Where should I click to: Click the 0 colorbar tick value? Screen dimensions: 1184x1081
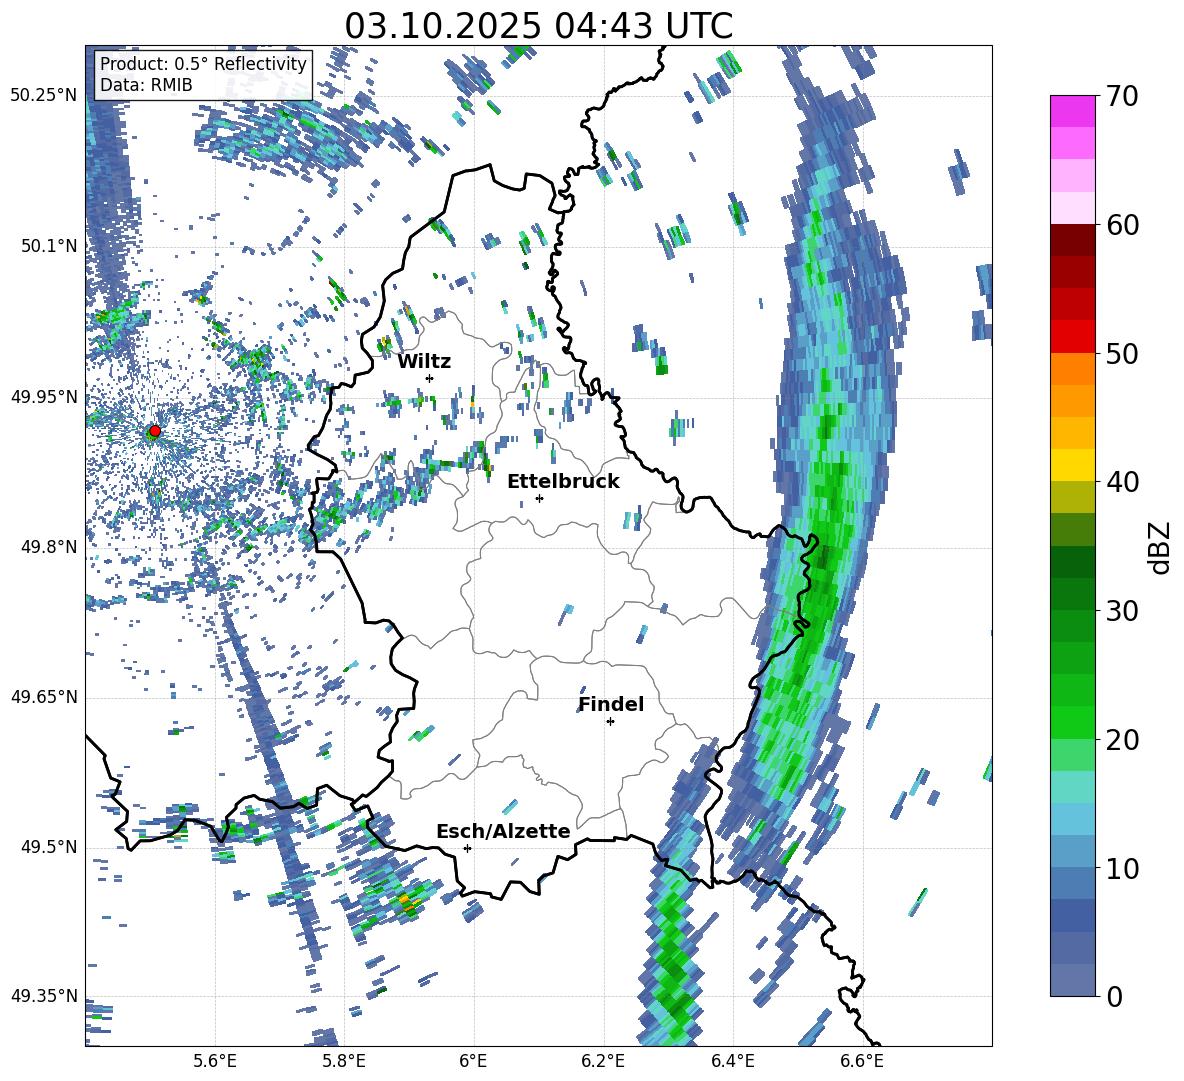click(1114, 996)
